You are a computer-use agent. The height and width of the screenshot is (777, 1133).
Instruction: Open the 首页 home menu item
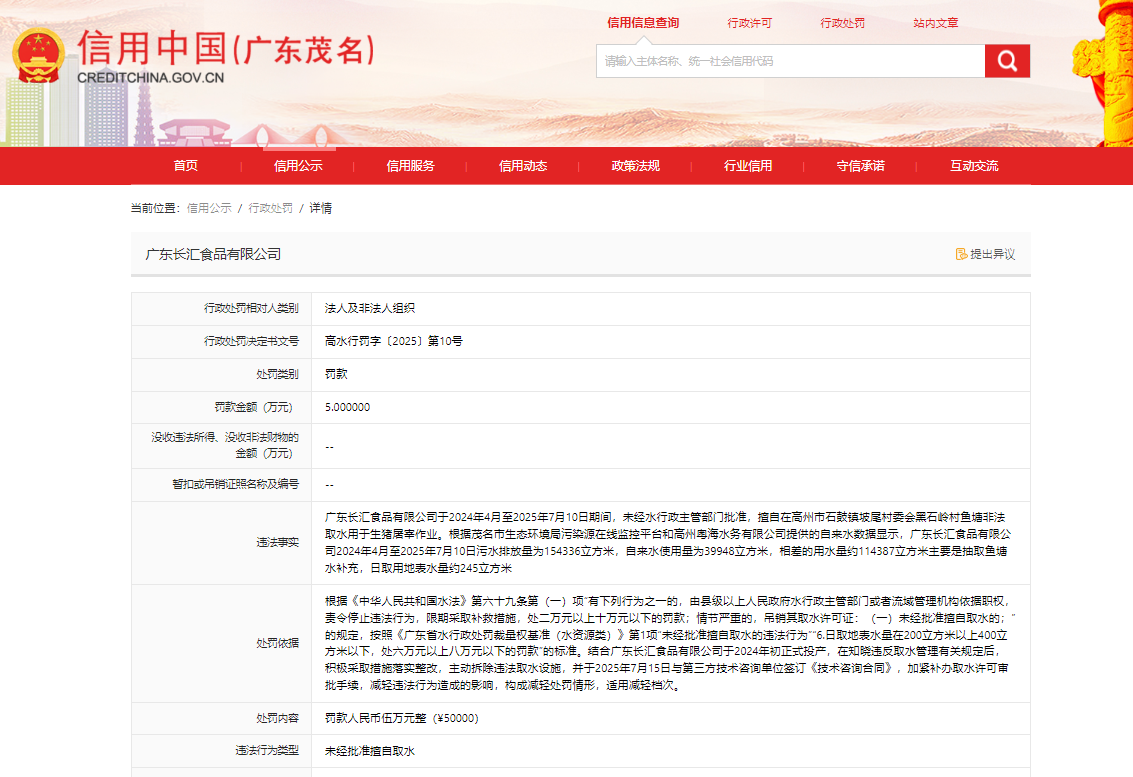tap(185, 166)
